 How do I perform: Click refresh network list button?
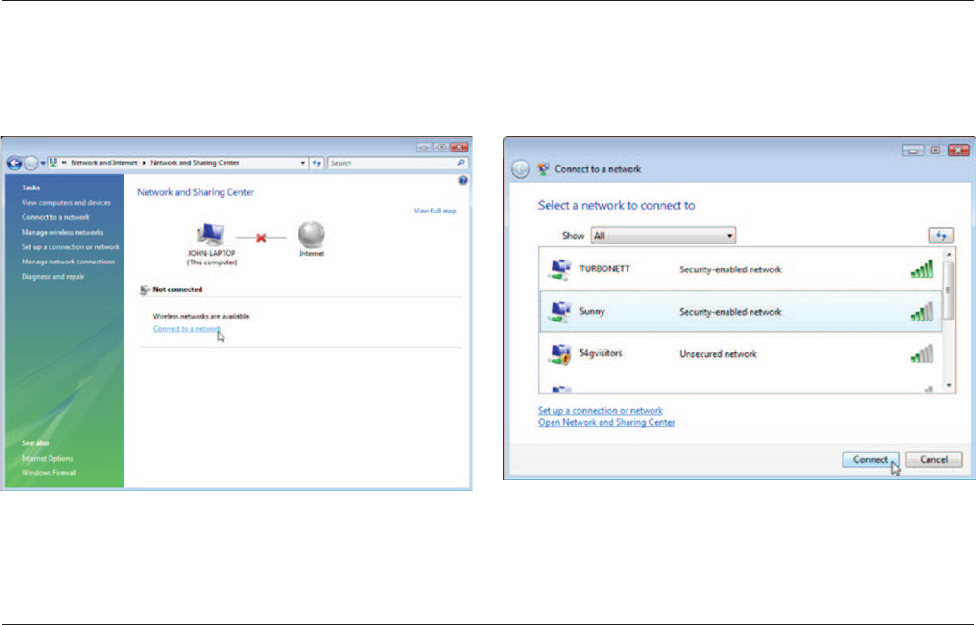pos(941,235)
